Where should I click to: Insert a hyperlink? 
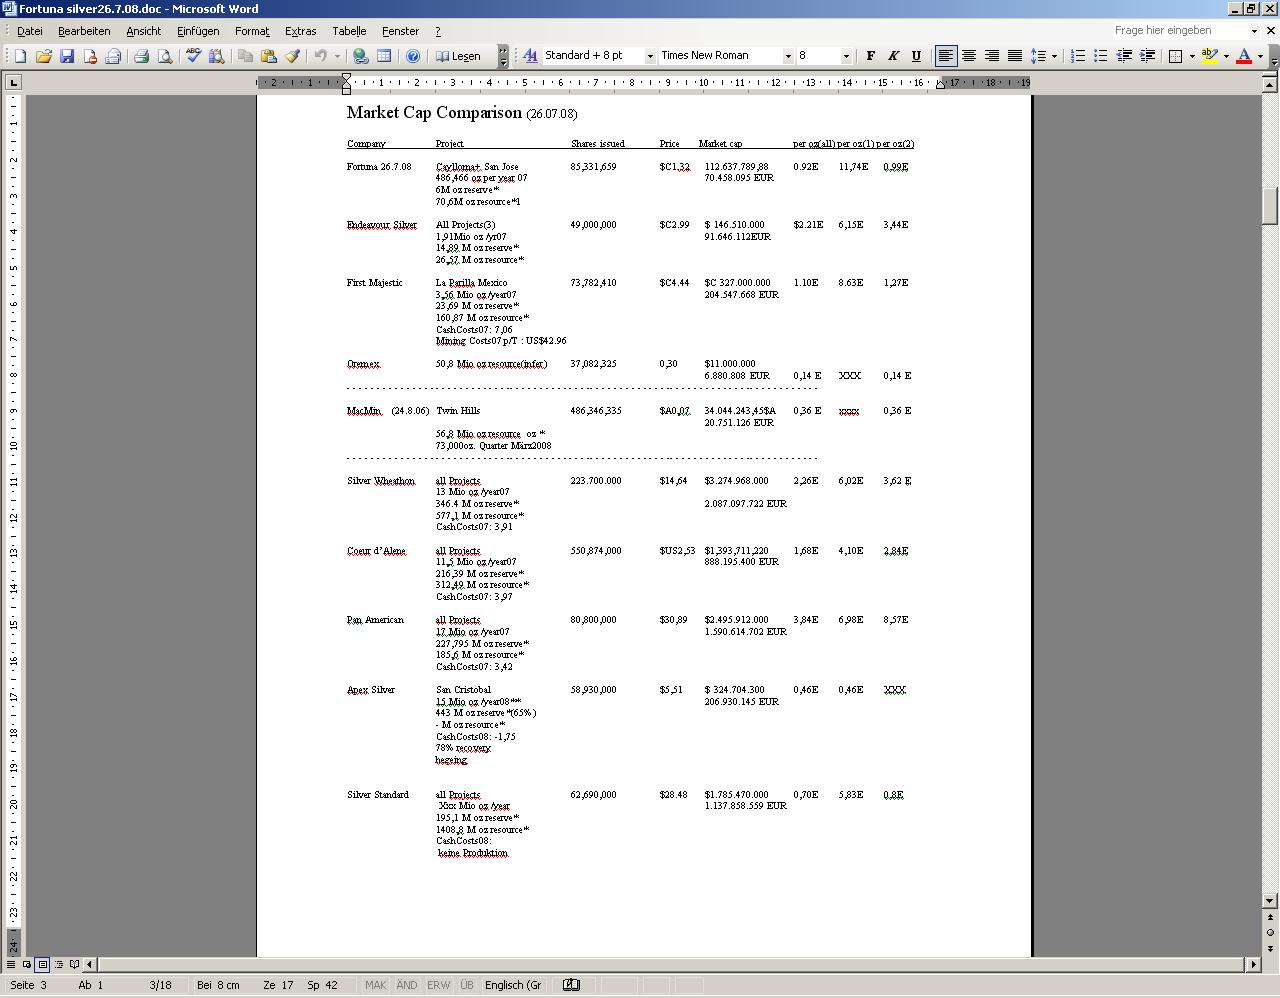[361, 56]
